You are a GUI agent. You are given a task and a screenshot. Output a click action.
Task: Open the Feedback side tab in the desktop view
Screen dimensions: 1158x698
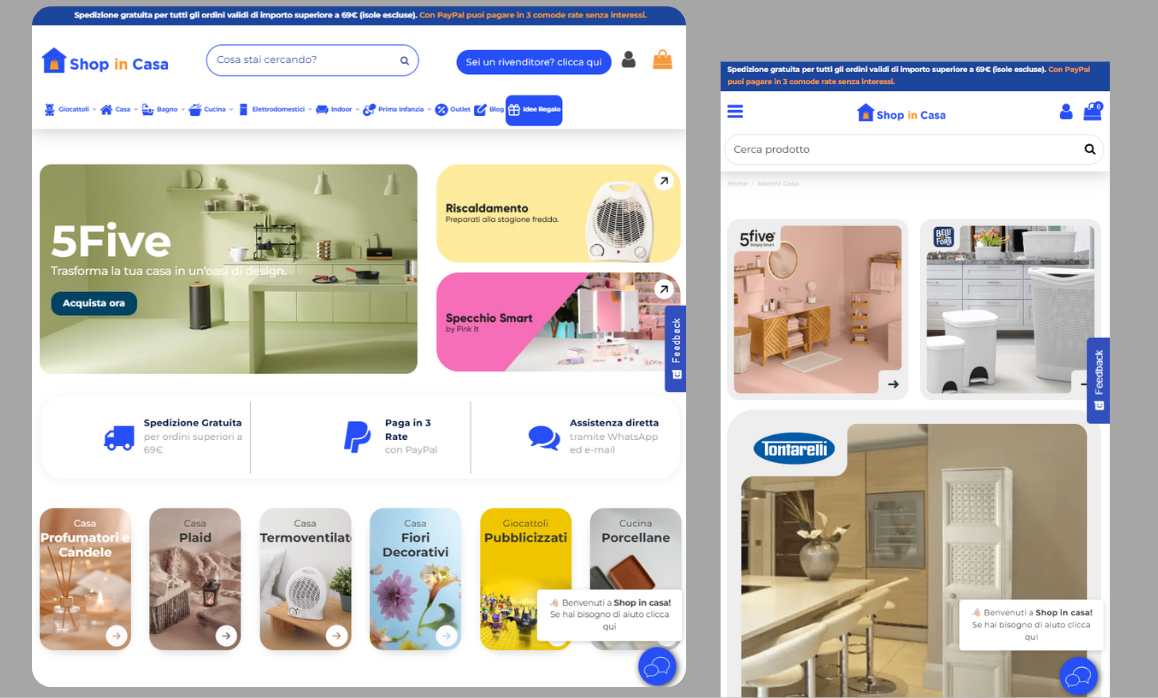point(676,349)
